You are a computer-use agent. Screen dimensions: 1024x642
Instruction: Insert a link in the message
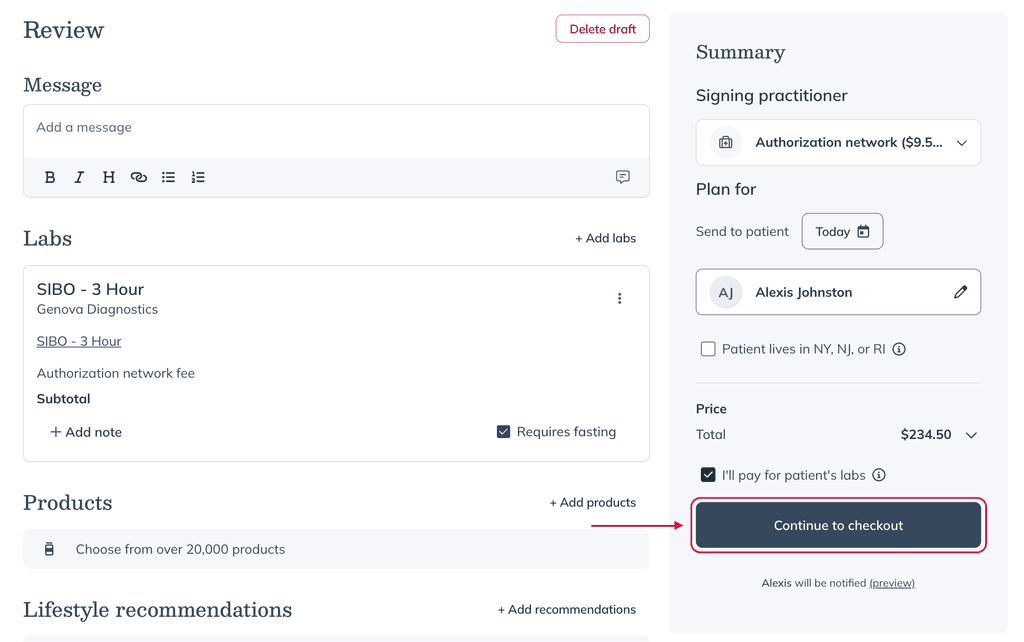point(138,177)
